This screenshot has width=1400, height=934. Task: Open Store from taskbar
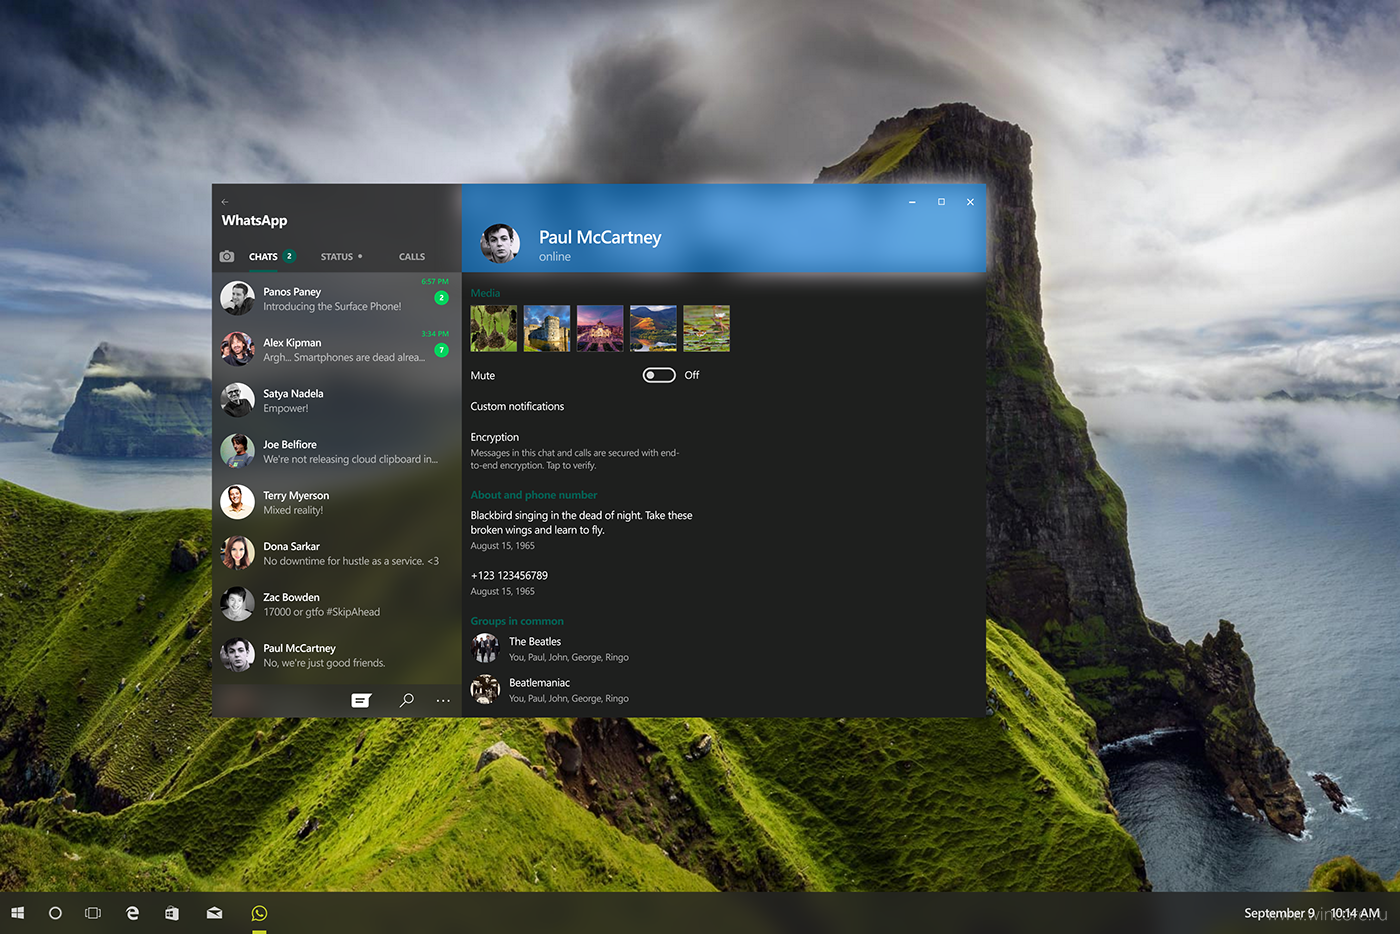172,913
